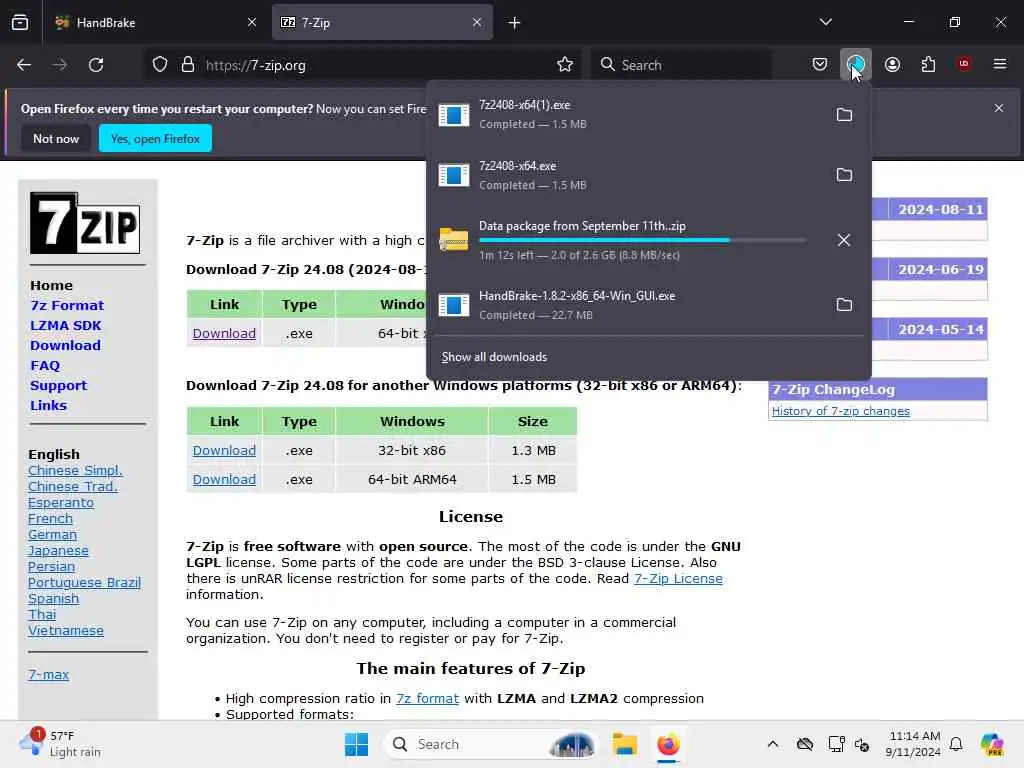
Task: Reload the 7-zip.org page
Action: [96, 65]
